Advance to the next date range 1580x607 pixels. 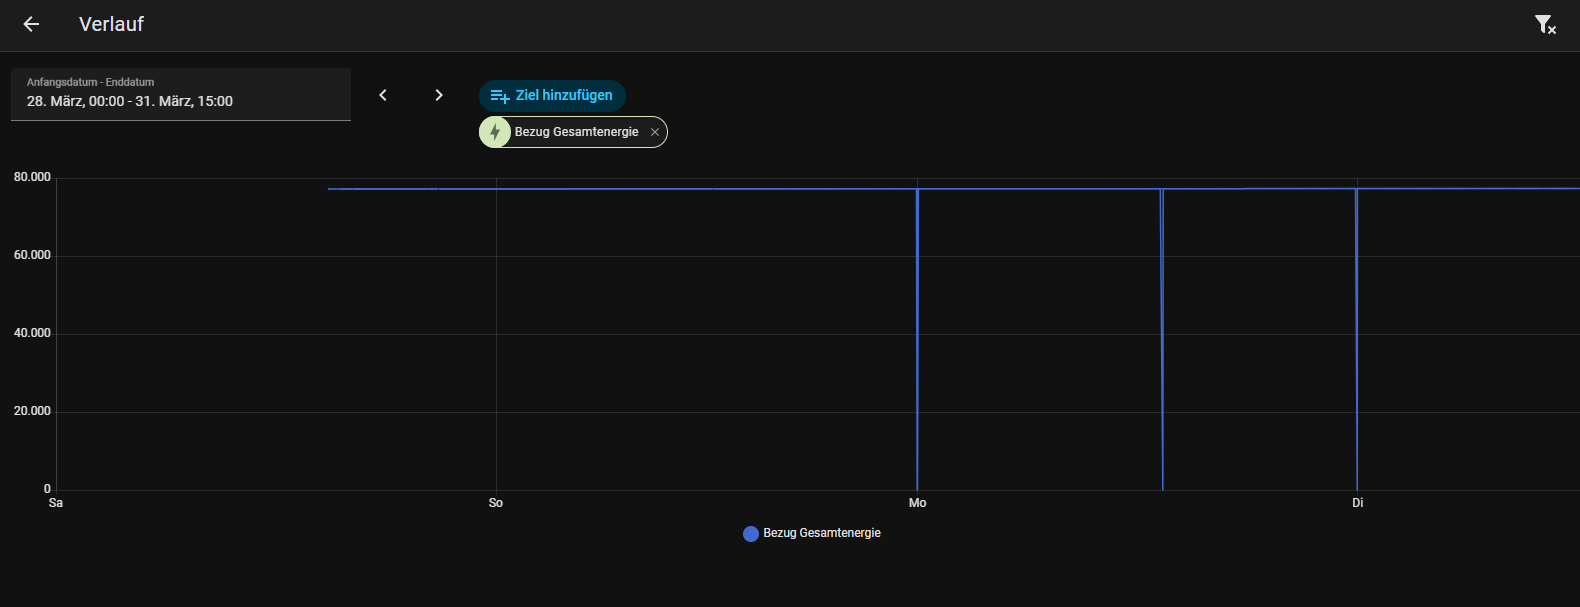coord(439,95)
